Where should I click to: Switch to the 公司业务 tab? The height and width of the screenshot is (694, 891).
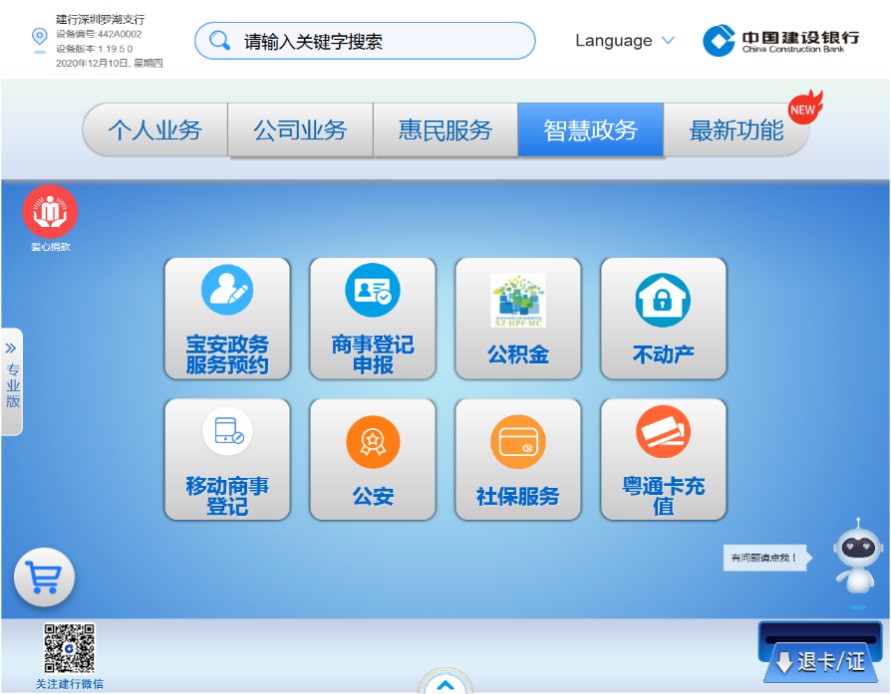300,130
